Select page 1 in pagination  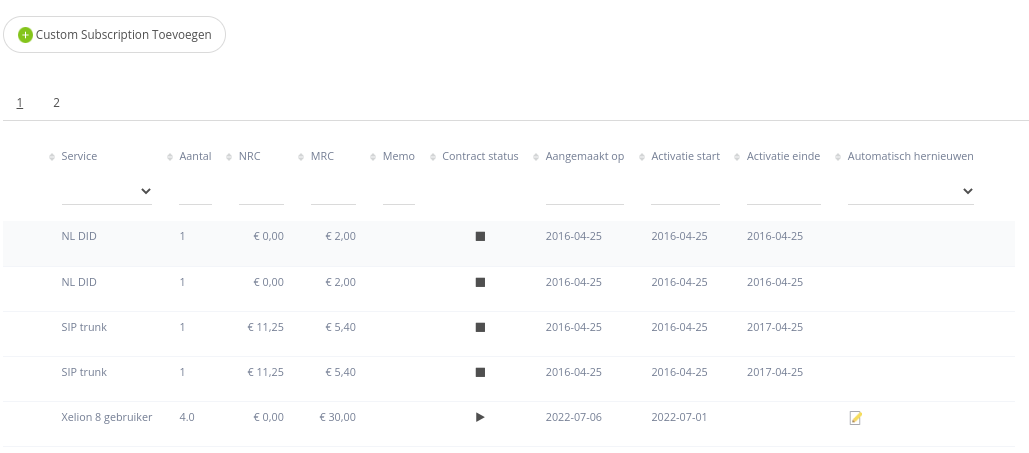pos(20,103)
